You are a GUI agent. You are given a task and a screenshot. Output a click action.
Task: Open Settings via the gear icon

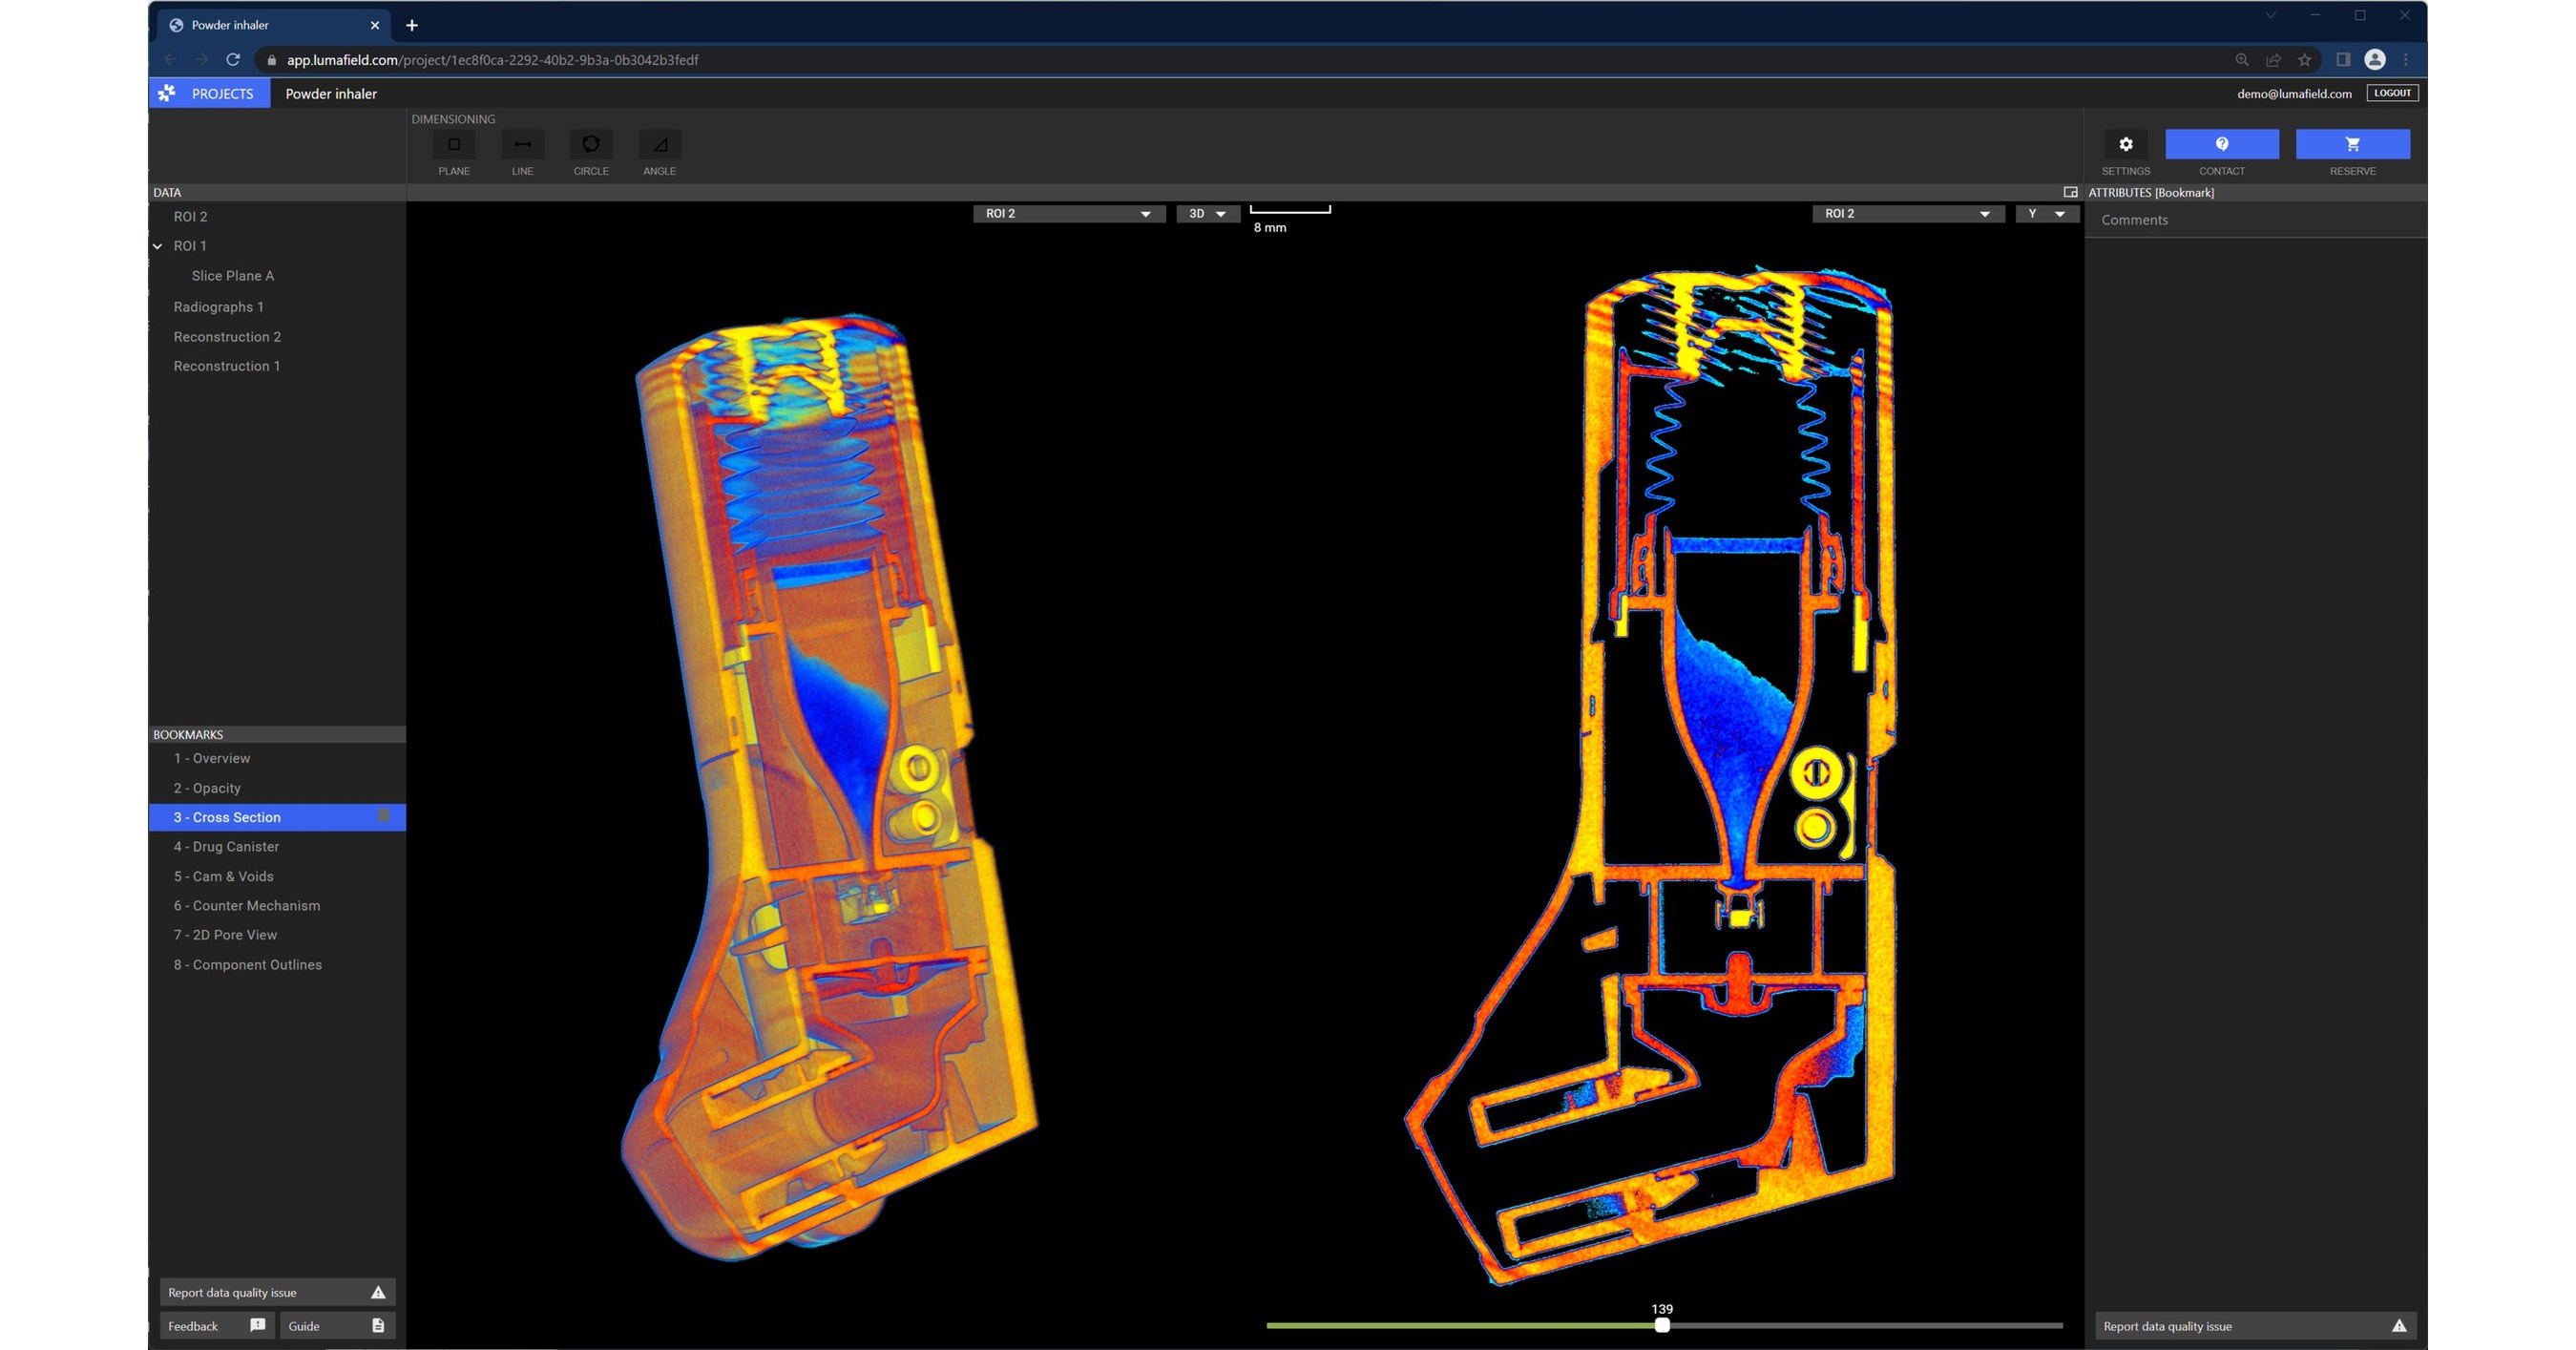click(x=2125, y=144)
